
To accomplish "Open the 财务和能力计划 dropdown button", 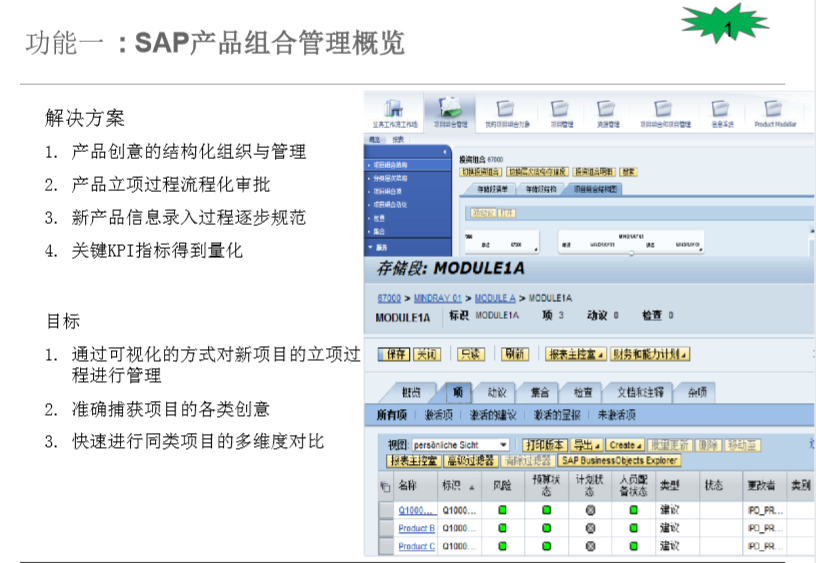I will tap(650, 354).
